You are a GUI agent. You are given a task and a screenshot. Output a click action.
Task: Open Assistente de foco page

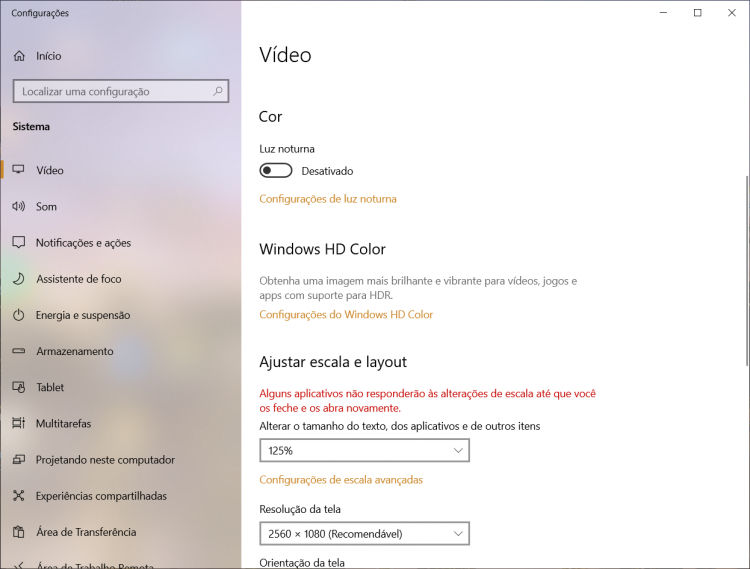[121, 279]
